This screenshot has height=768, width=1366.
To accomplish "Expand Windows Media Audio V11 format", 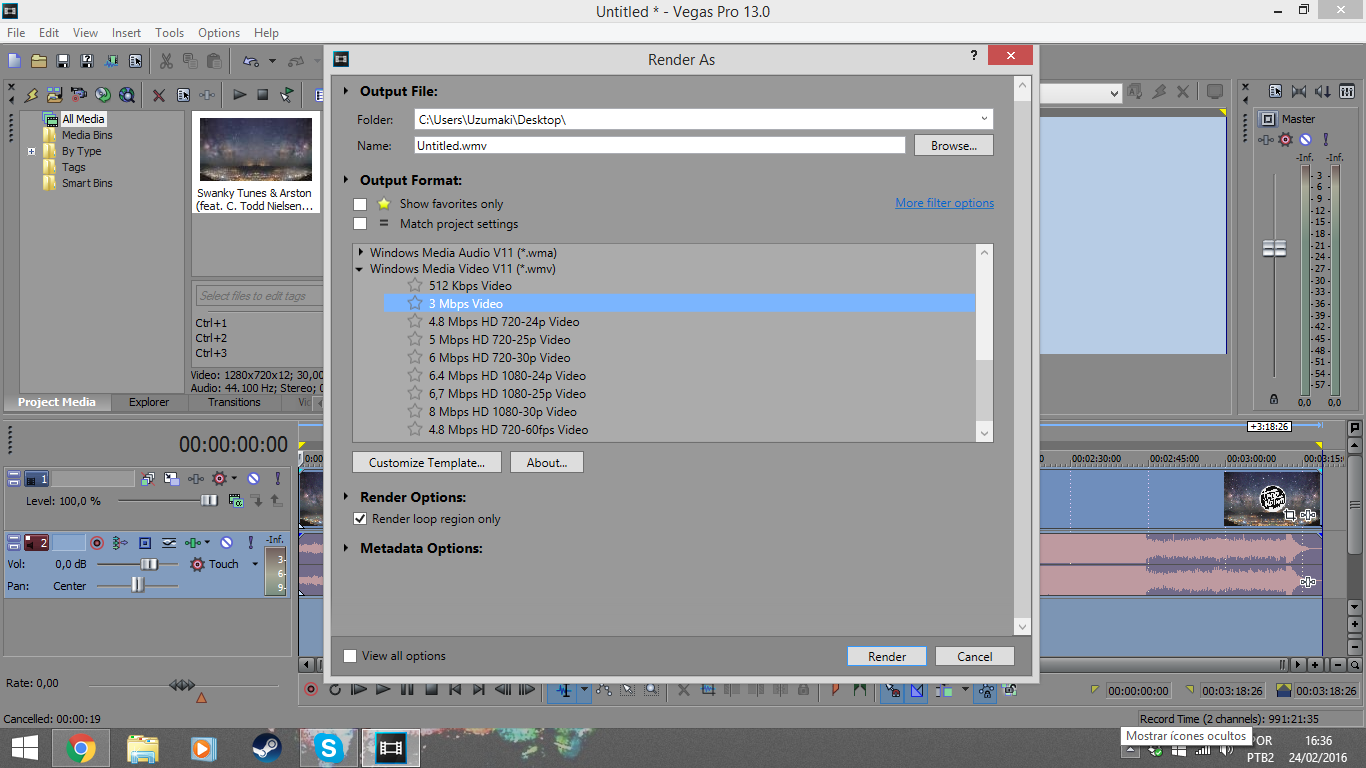I will click(x=360, y=253).
